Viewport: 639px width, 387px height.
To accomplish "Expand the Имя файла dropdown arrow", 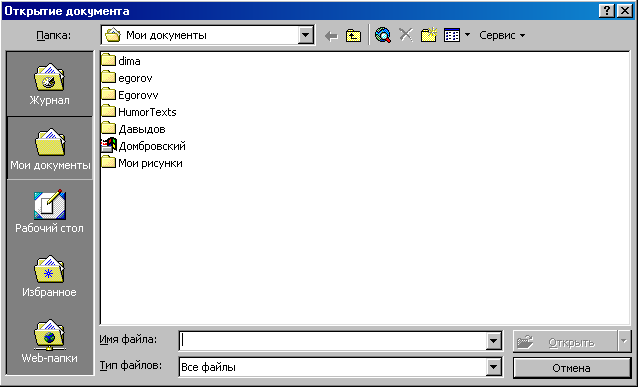I will [x=493, y=341].
